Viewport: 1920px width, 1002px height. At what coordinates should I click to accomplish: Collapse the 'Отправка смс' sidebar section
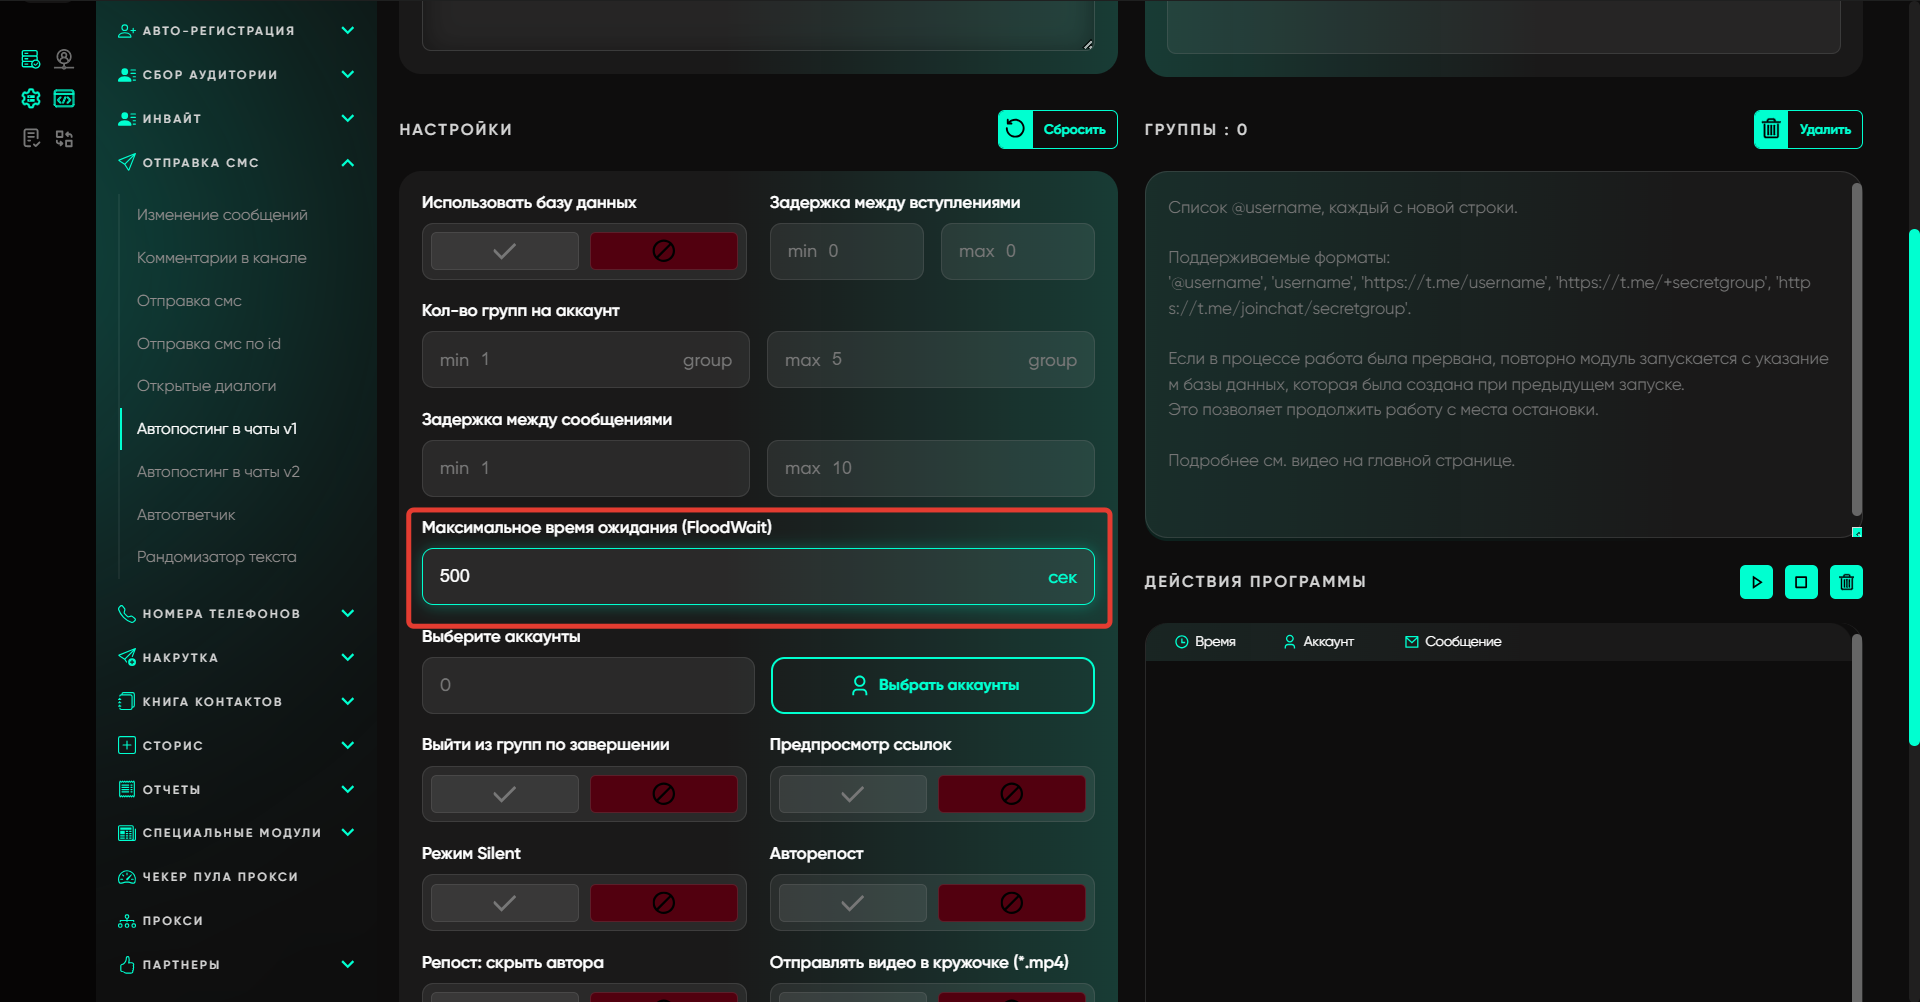pyautogui.click(x=347, y=163)
